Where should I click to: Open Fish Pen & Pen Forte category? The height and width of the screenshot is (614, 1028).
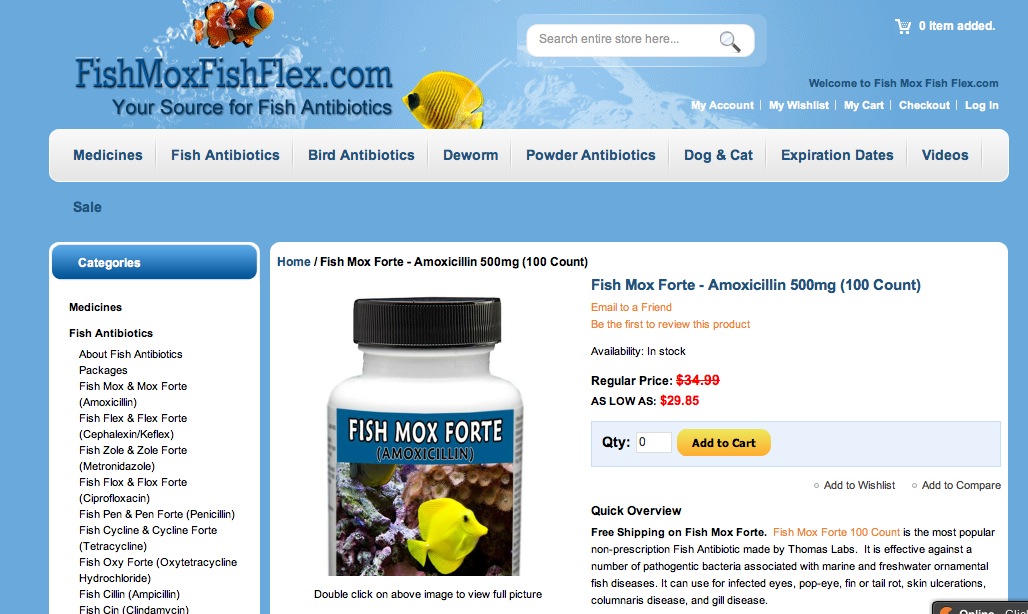point(157,514)
